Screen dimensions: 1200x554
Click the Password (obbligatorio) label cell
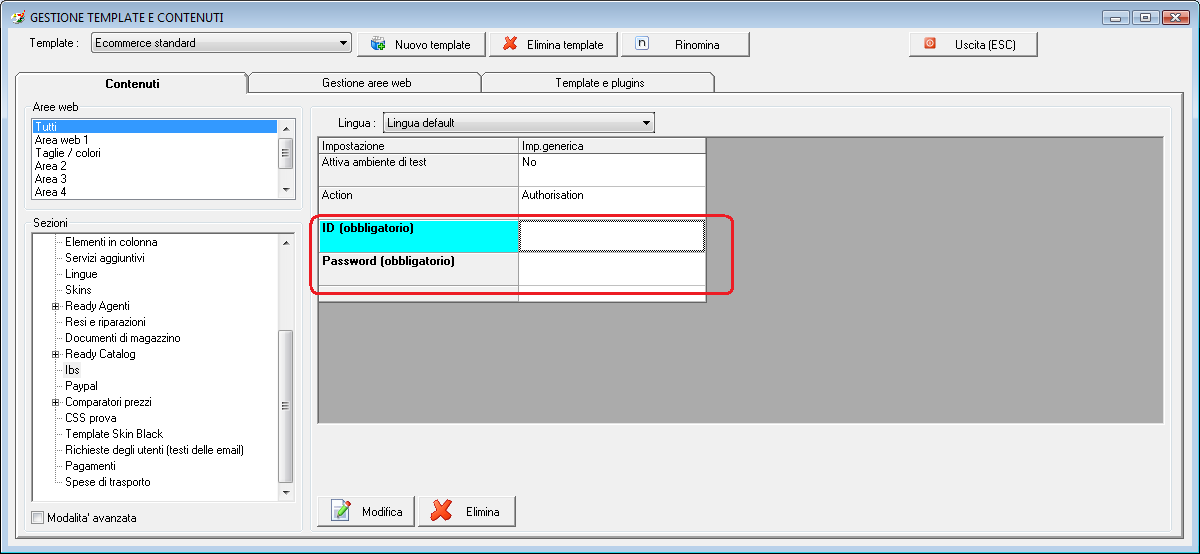pos(418,269)
